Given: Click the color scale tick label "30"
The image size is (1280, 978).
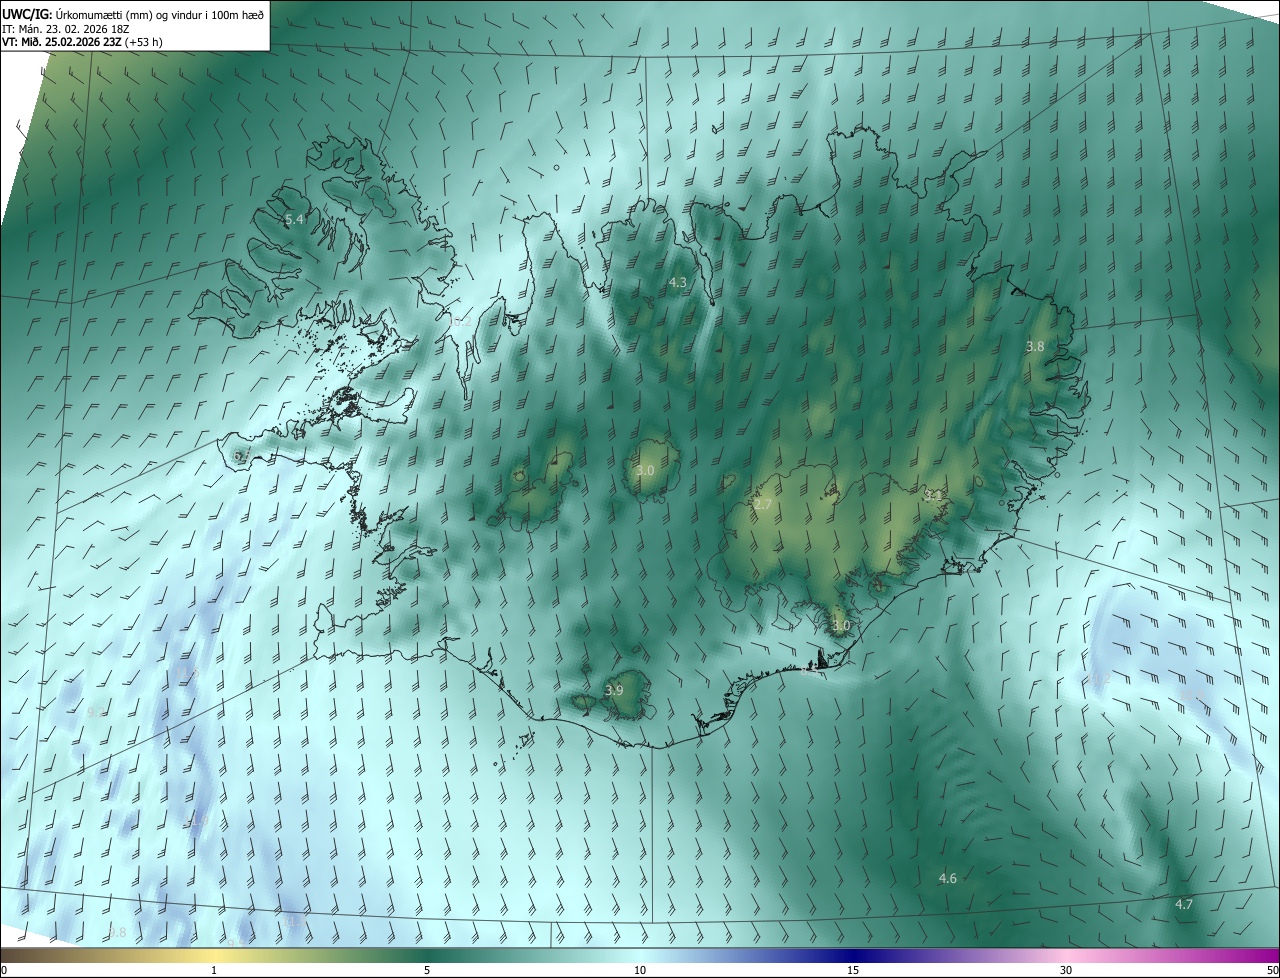Looking at the screenshot, I should pos(1066,970).
